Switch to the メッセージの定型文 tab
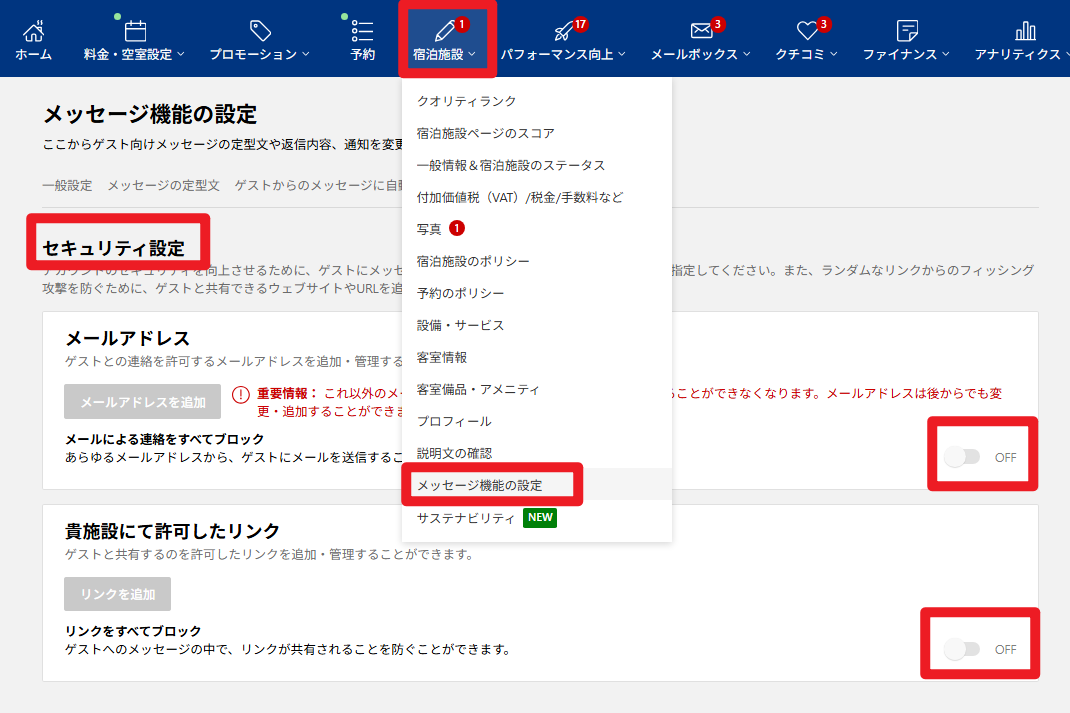 coord(163,185)
